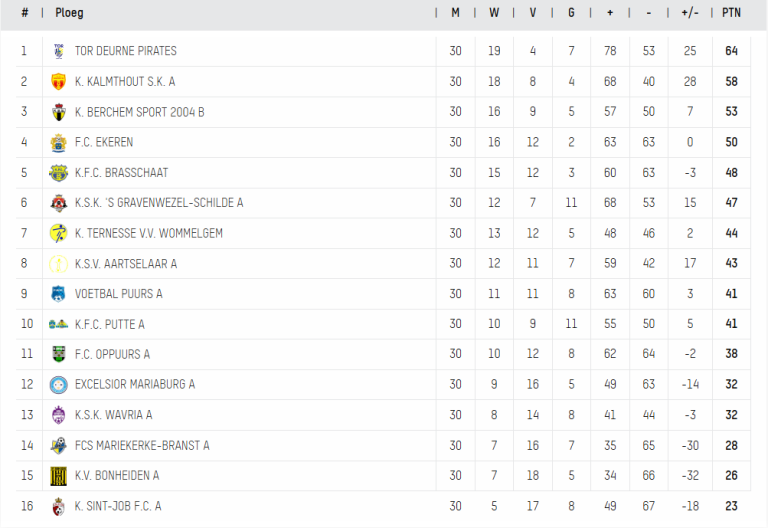
Task: Sort by the PTN column header
Action: click(731, 13)
